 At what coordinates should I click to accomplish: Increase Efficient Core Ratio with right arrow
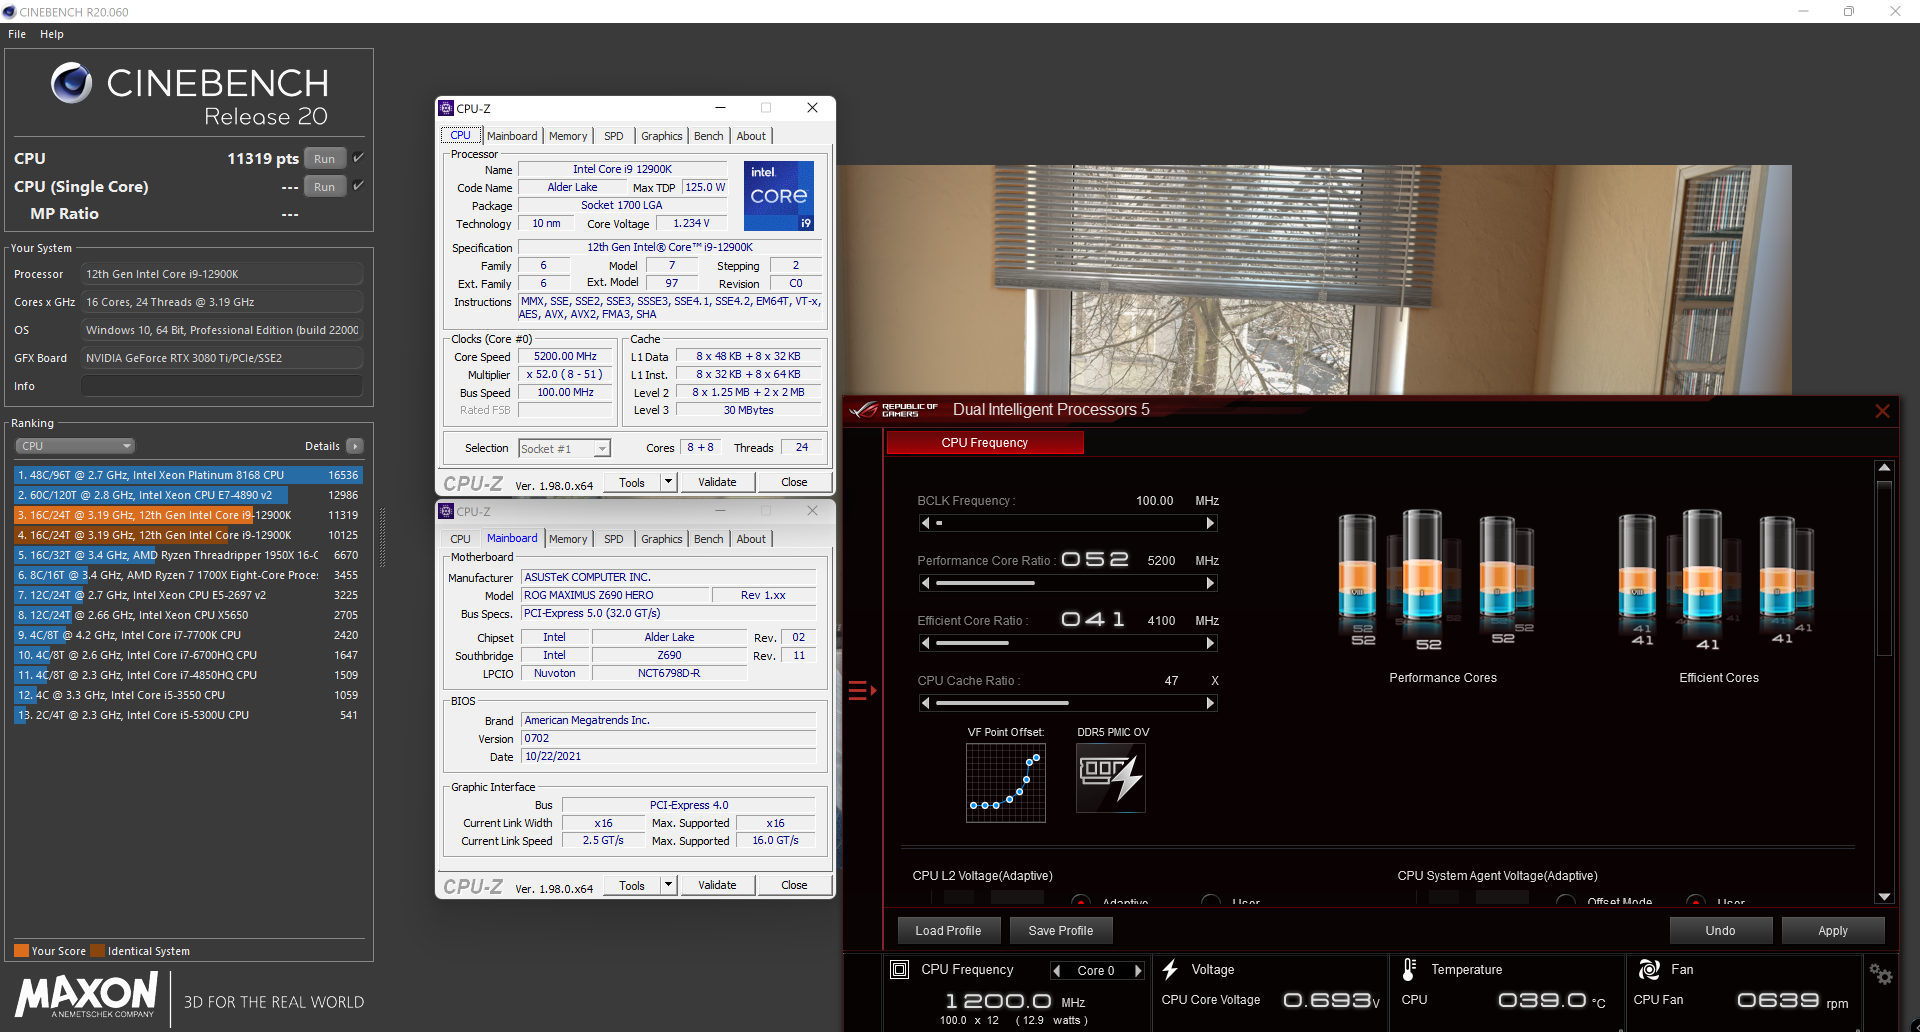[1210, 643]
